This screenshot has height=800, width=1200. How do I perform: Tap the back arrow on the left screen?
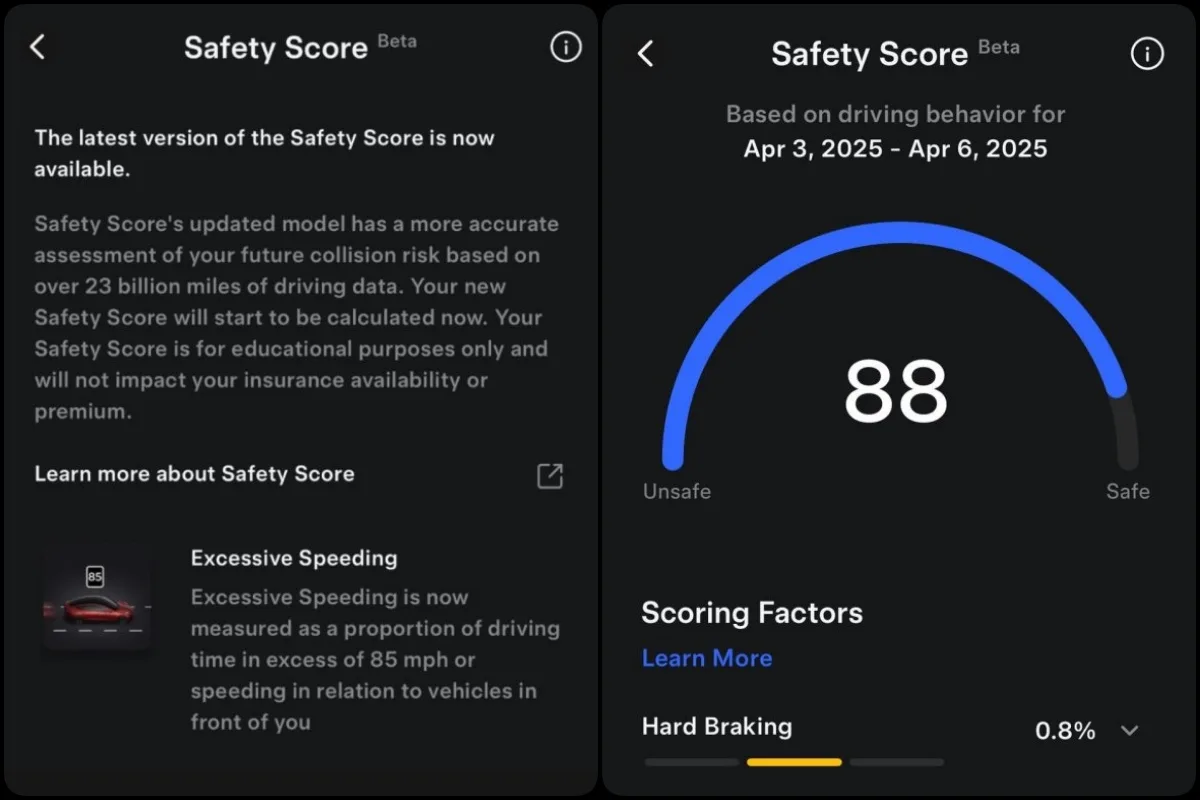(38, 46)
